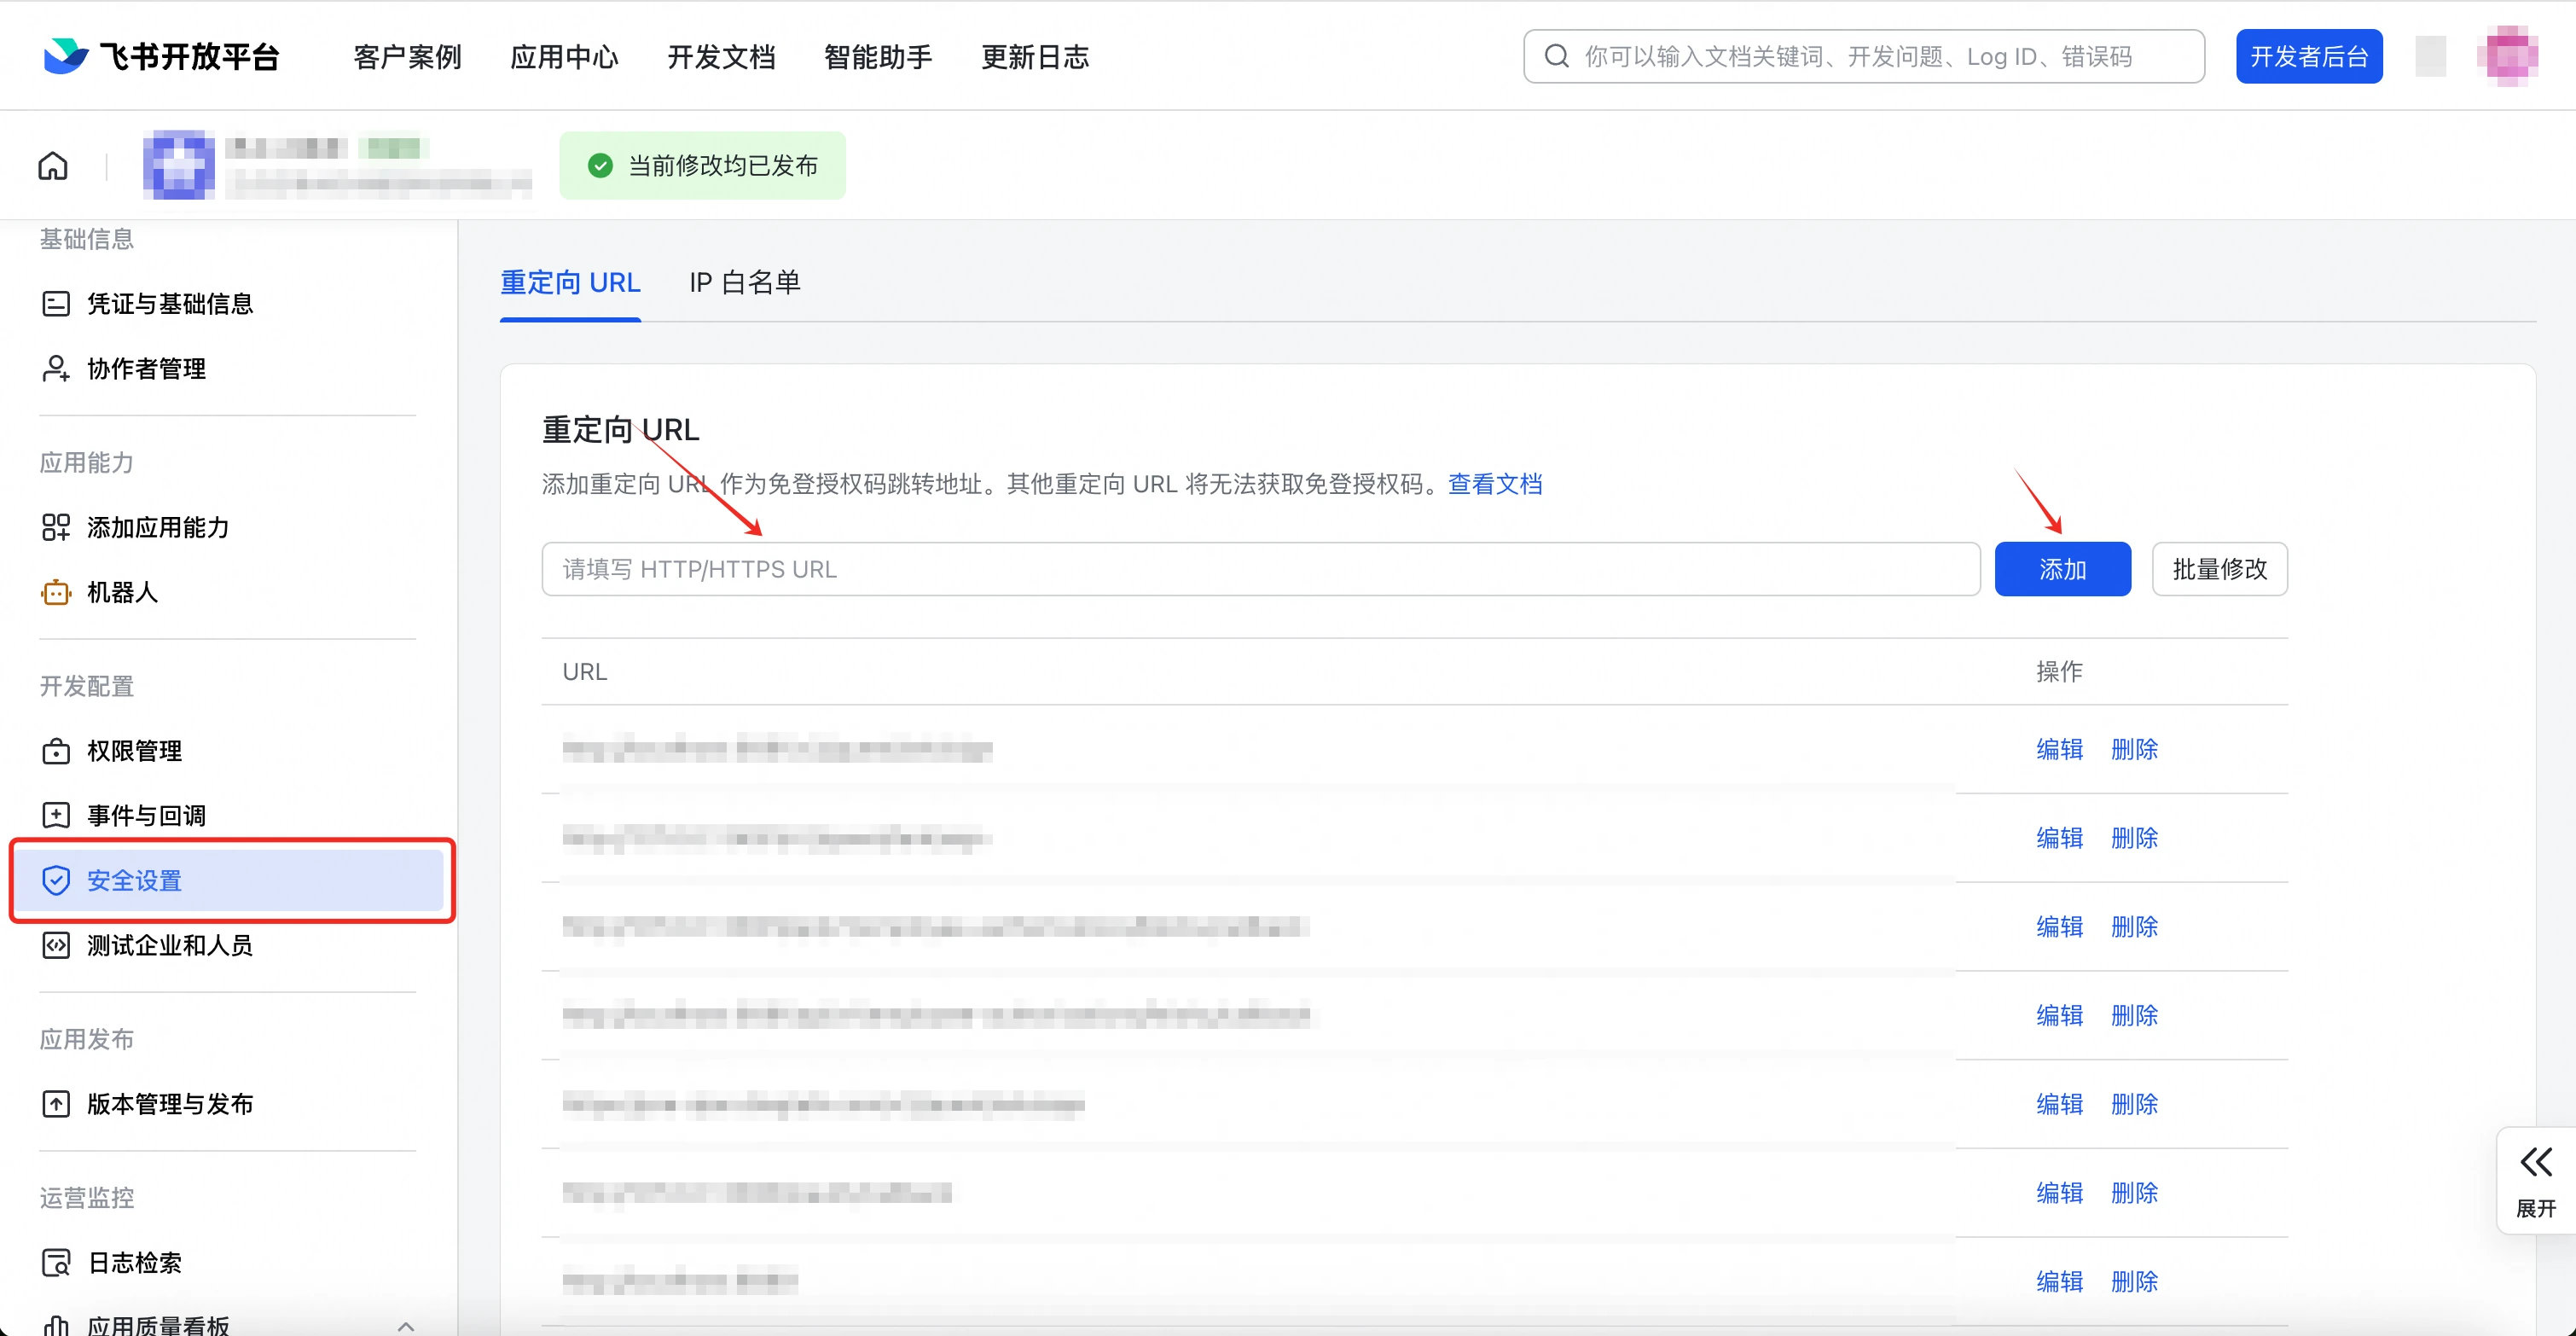
Task: Open 版本管理与发布 in the sidebar
Action: 170,1104
